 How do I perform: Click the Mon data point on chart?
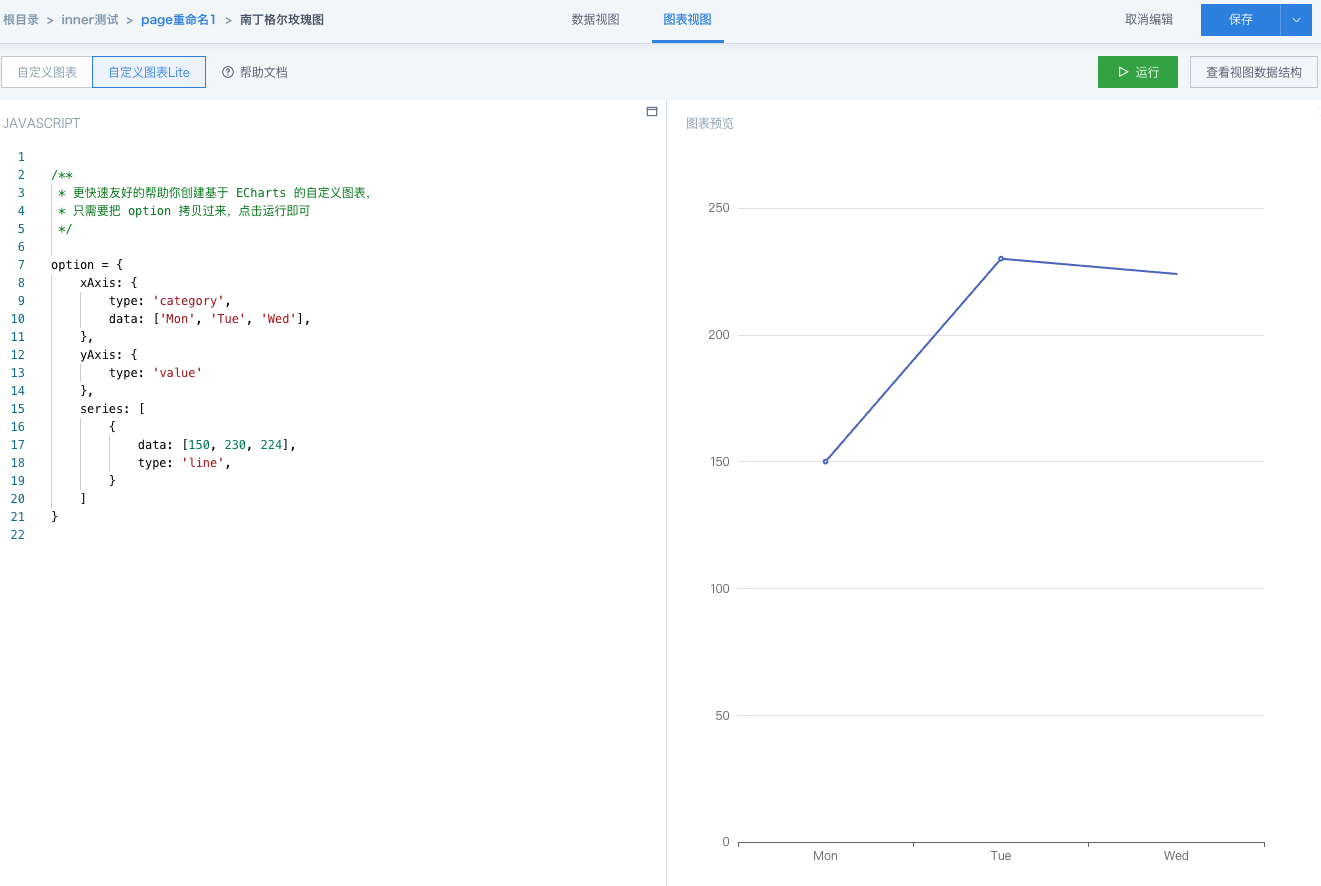tap(825, 461)
